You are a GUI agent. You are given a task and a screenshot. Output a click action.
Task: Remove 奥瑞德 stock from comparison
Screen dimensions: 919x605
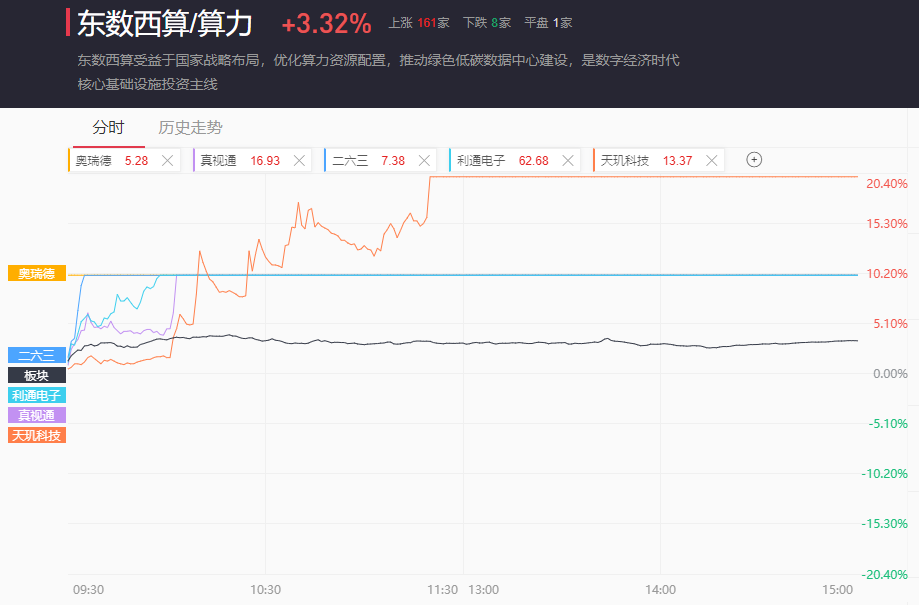point(168,160)
